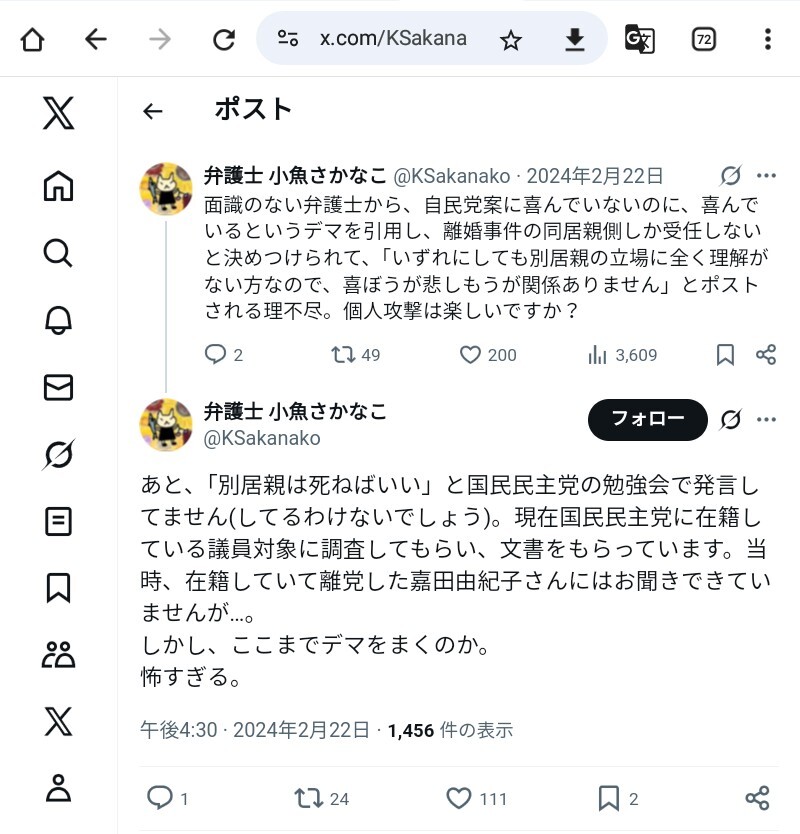Viewport: 800px width, 834px height.
Task: Open the Home icon in X sidebar
Action: pyautogui.click(x=59, y=186)
